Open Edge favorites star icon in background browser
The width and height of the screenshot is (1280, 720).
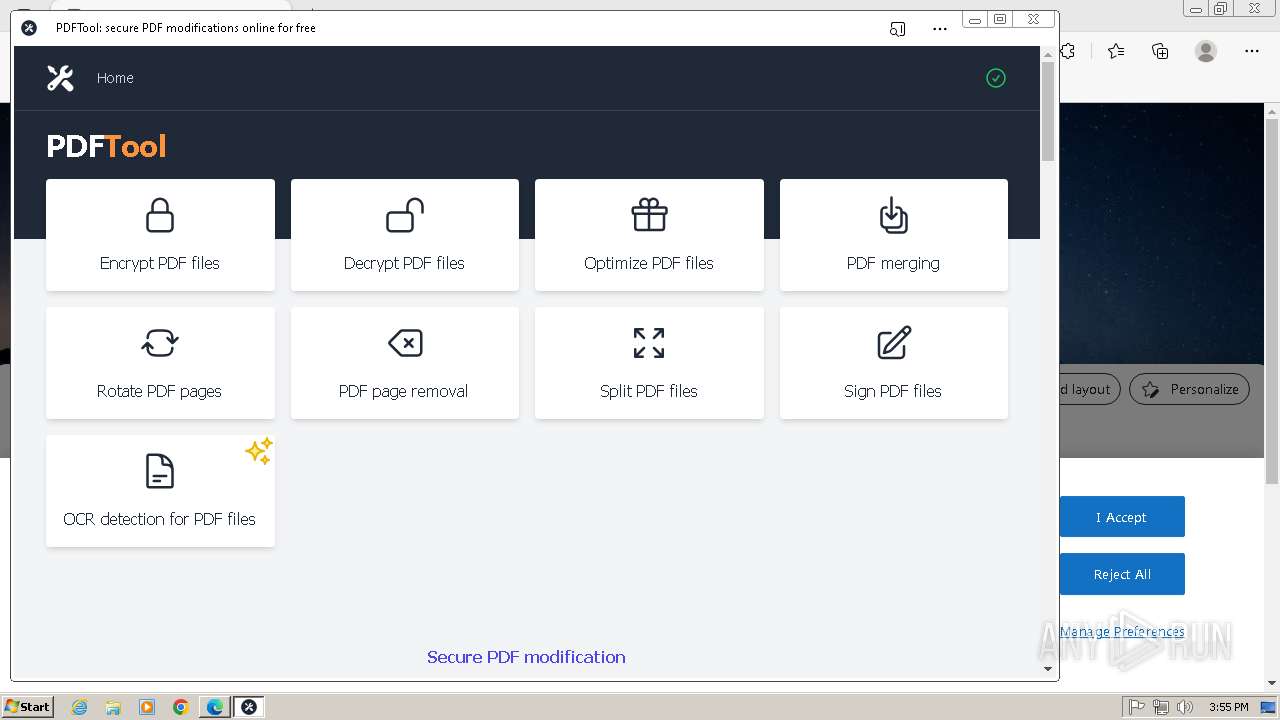coord(1116,51)
